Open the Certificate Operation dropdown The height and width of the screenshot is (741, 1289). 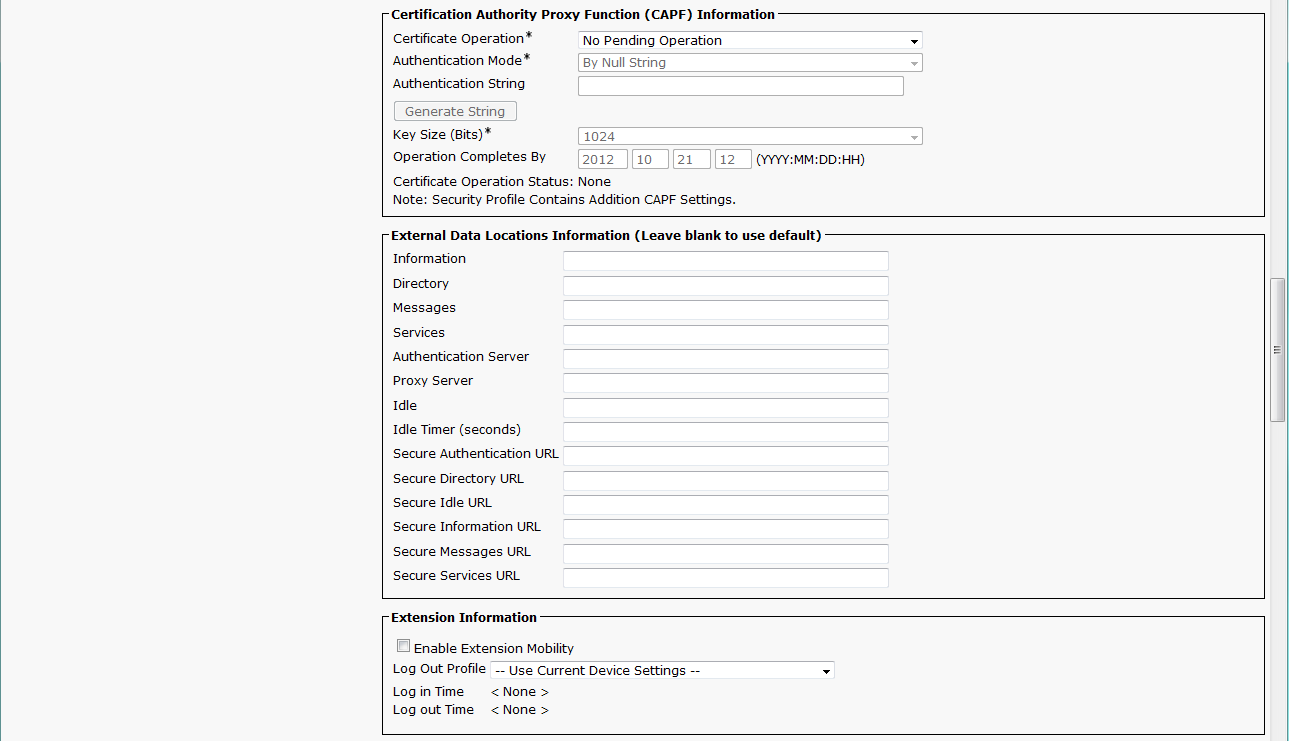coord(750,41)
